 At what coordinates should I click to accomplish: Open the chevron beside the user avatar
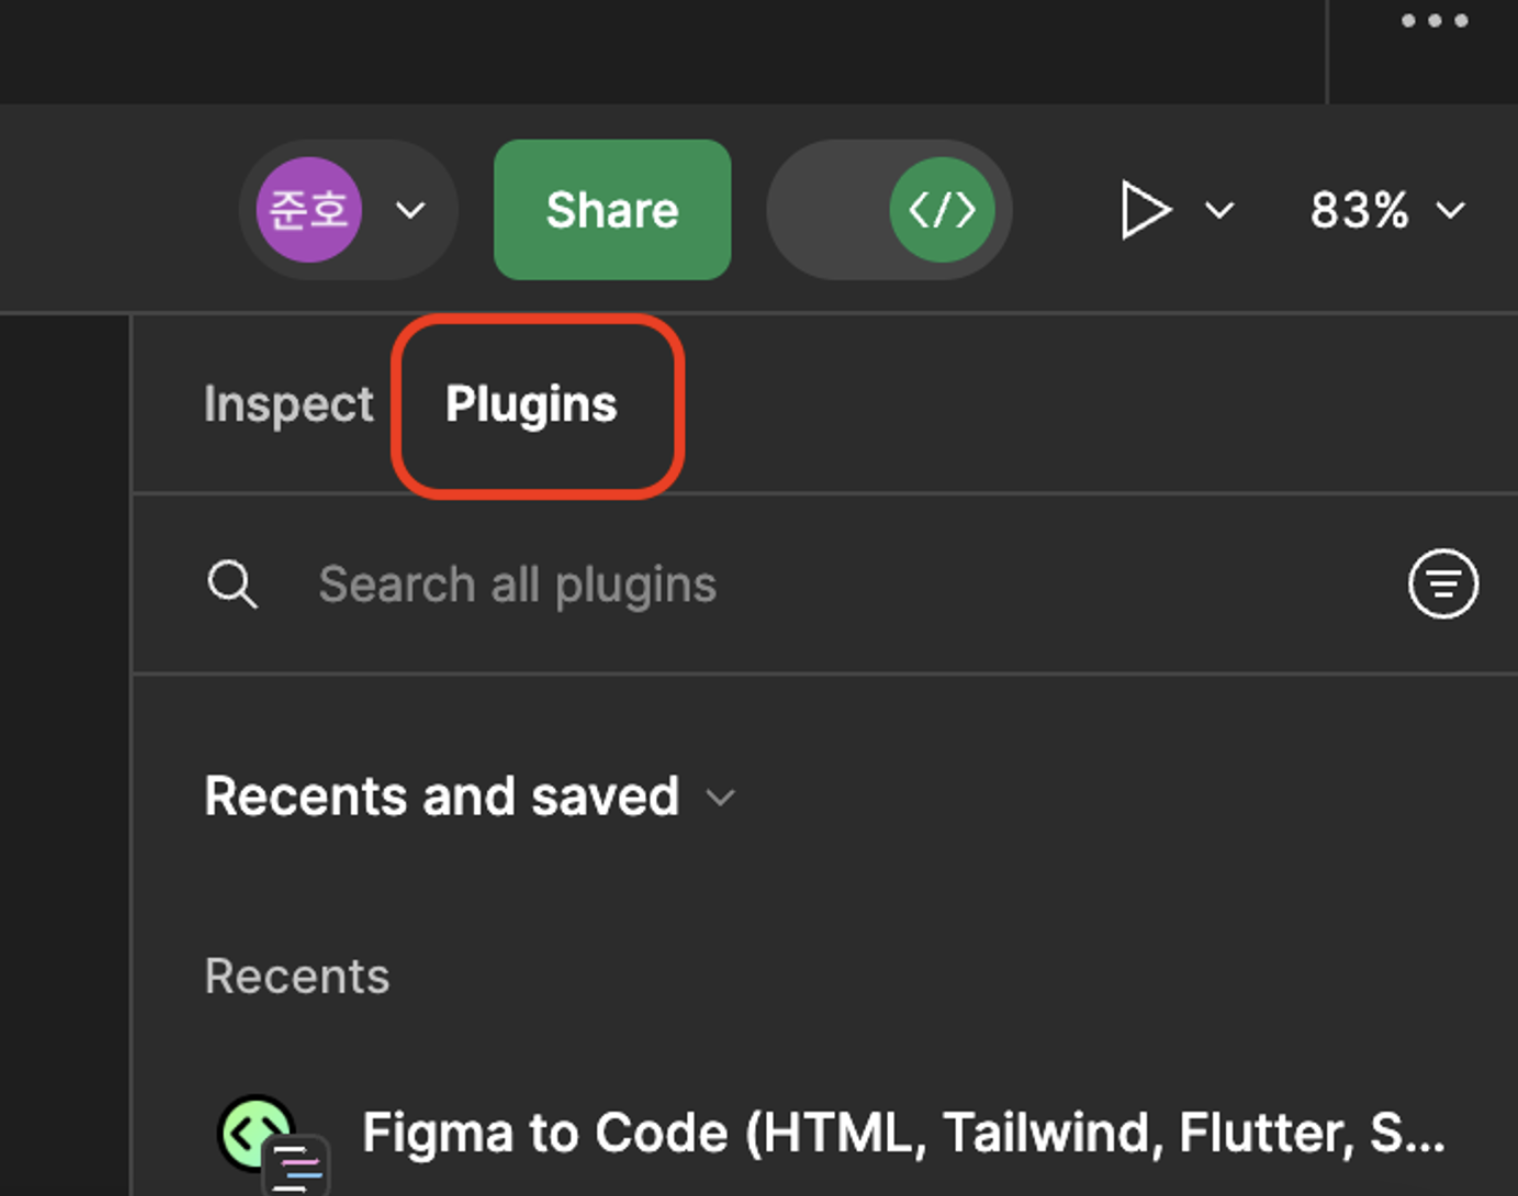(410, 210)
